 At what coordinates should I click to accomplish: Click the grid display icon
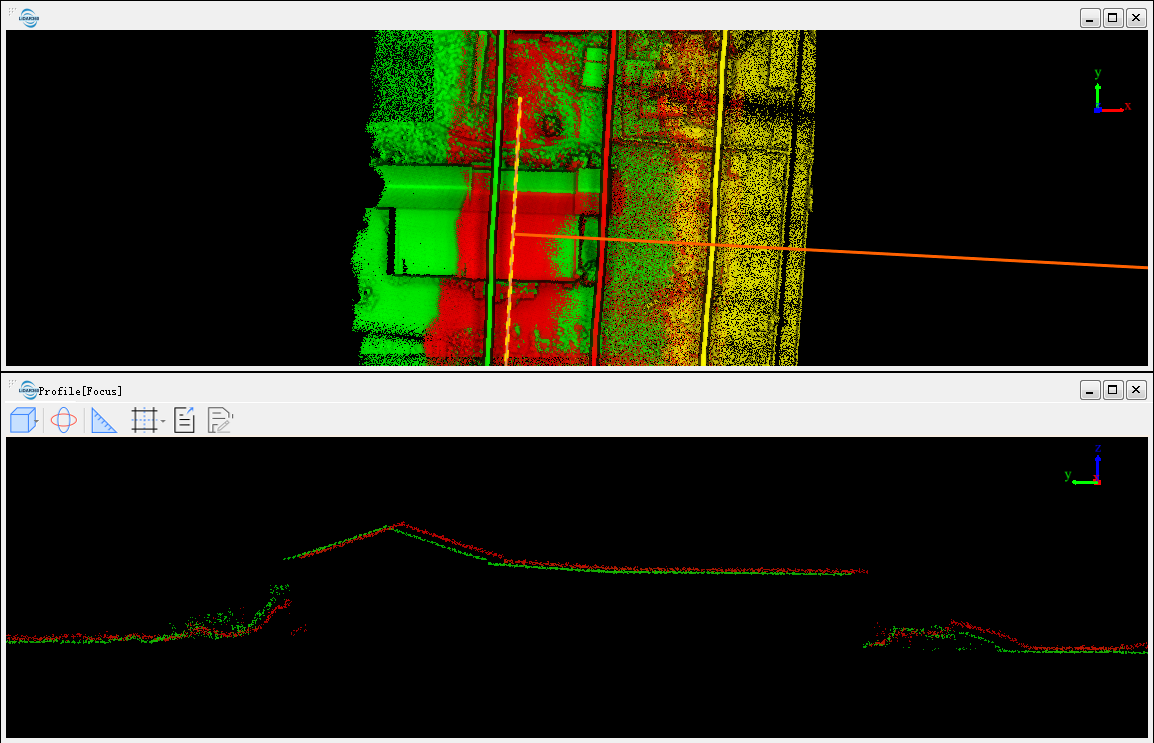144,420
